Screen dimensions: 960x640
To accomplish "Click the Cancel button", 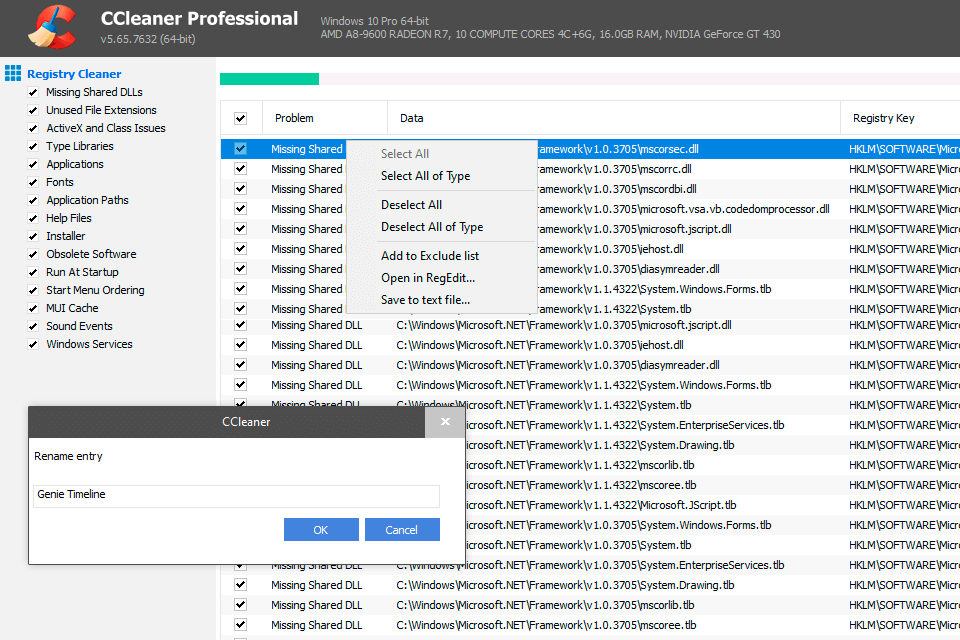I will tap(402, 530).
